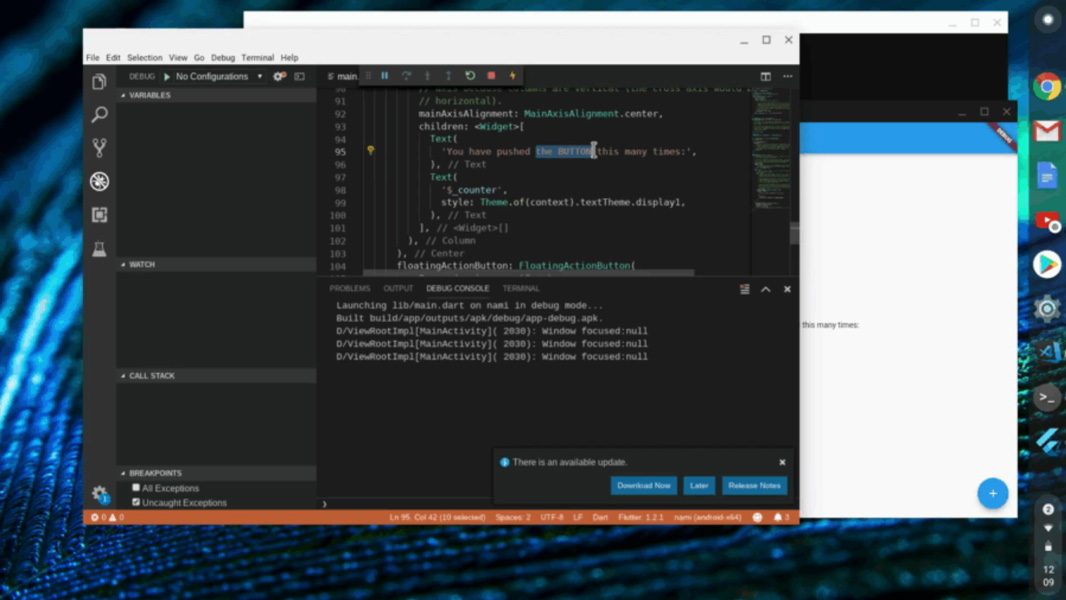Viewport: 1066px width, 600px height.
Task: Collapse the Variables section
Action: (150, 95)
